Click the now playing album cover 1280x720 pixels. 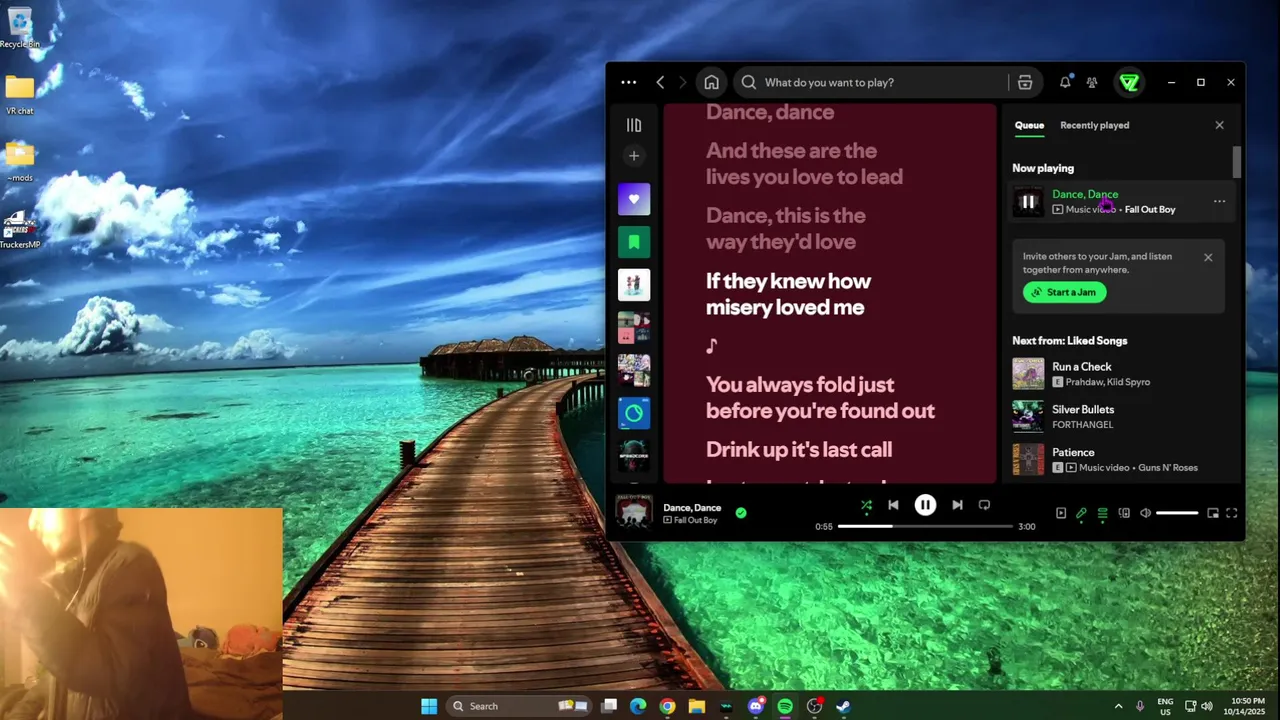point(634,512)
